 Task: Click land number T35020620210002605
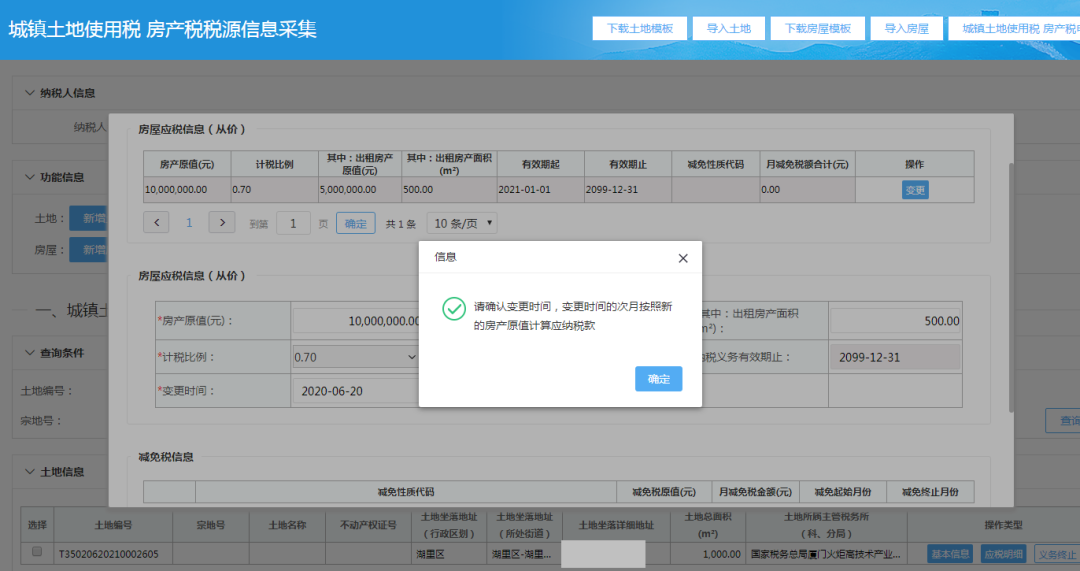109,554
